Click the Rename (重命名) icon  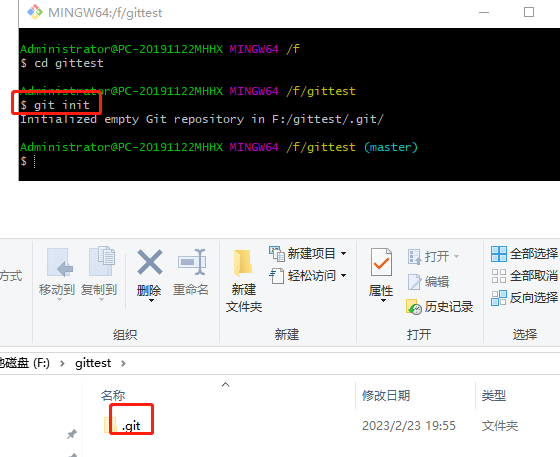(x=192, y=262)
